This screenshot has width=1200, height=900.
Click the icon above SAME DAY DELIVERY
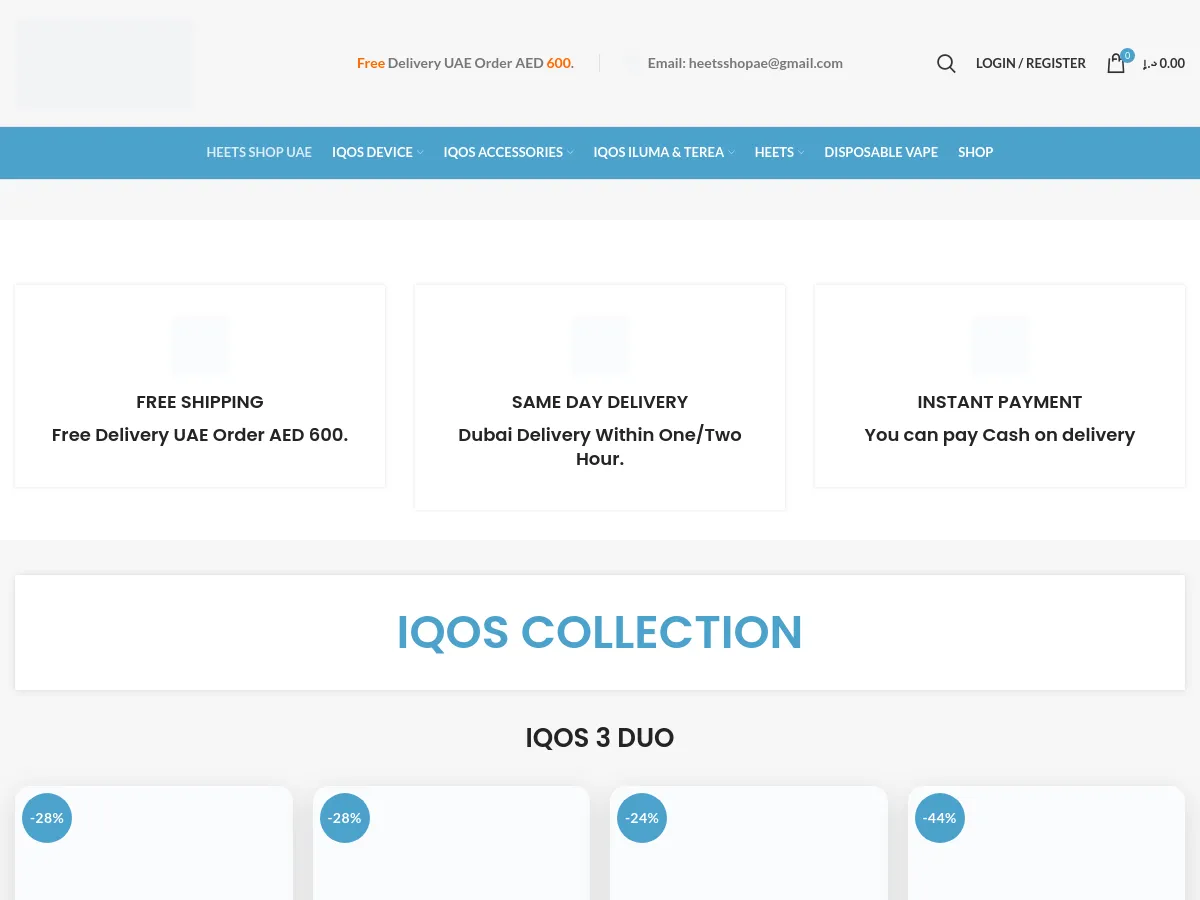[600, 345]
